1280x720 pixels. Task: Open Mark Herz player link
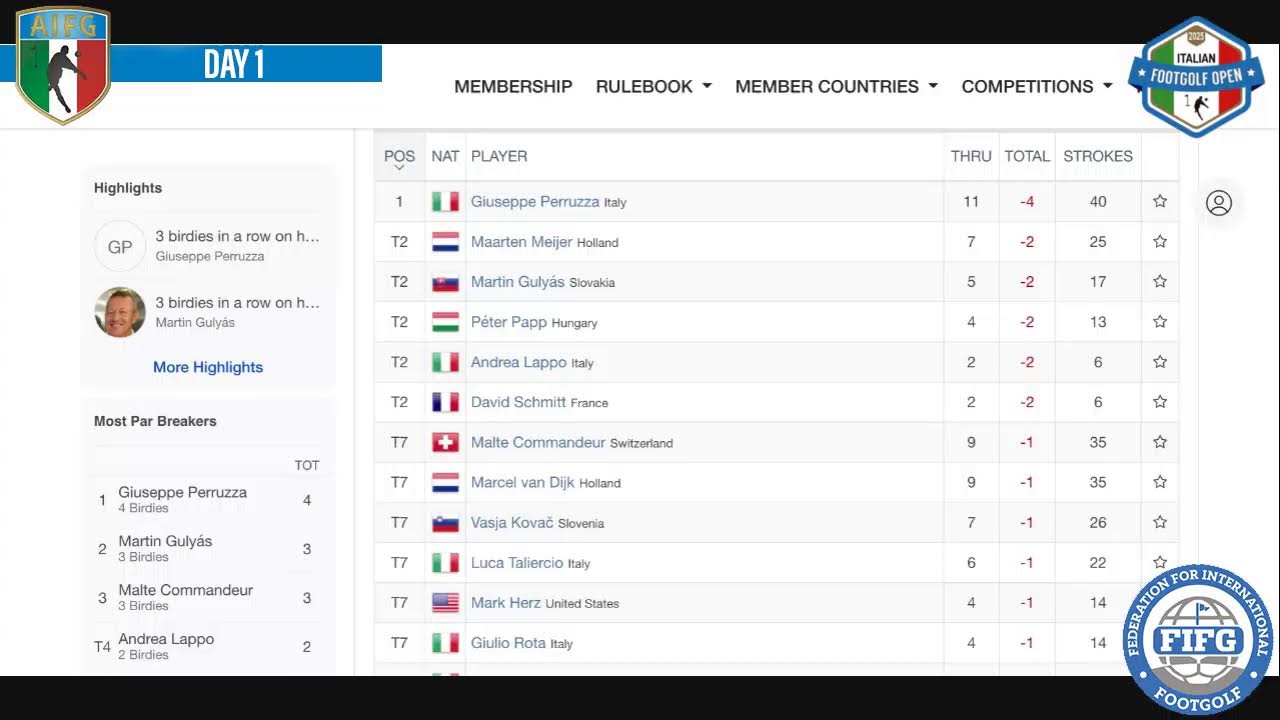506,602
